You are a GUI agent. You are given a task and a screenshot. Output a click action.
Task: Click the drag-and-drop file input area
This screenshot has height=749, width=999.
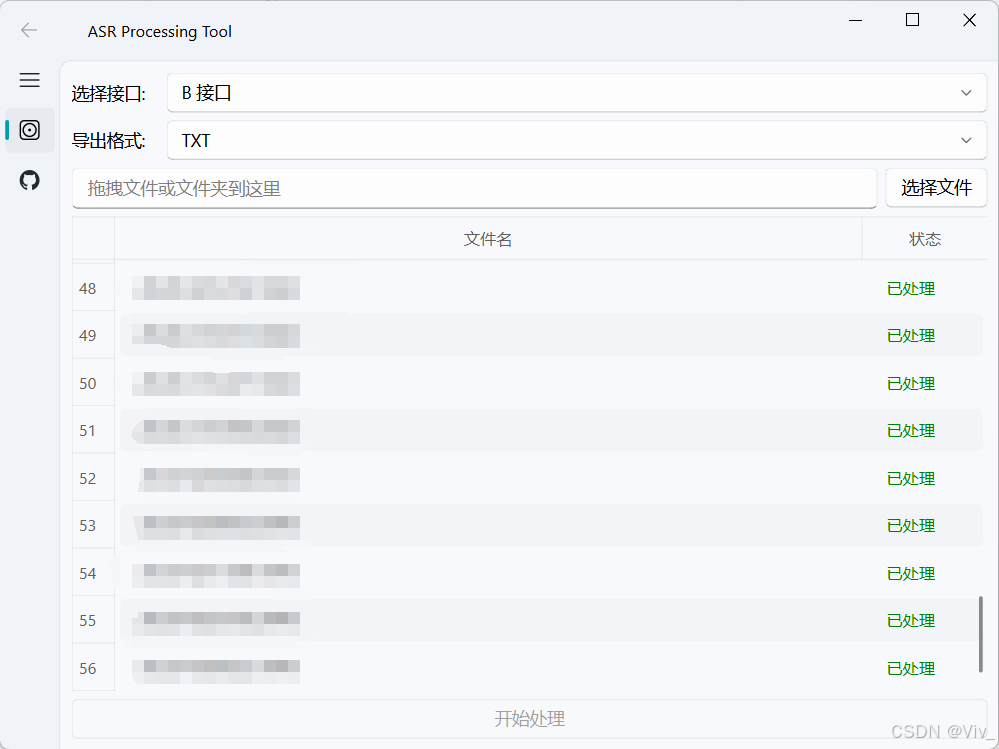click(474, 187)
